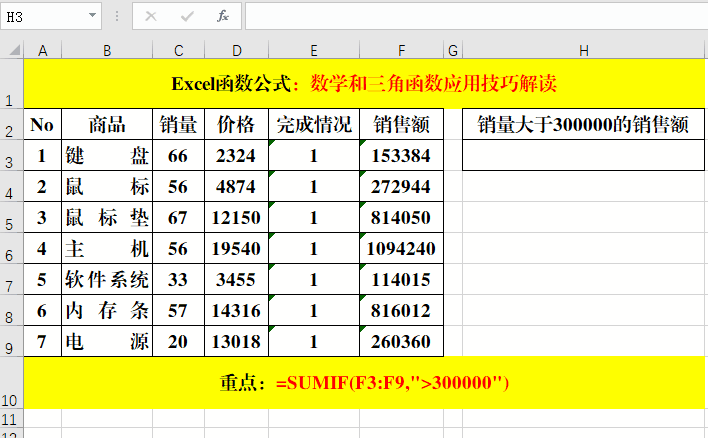Click sales amount cell '153384'
Viewport: 708px width, 438px height.
[401, 155]
